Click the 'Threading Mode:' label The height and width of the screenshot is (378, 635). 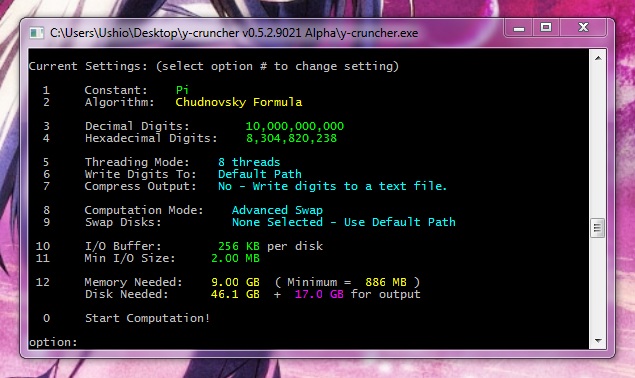click(x=137, y=162)
